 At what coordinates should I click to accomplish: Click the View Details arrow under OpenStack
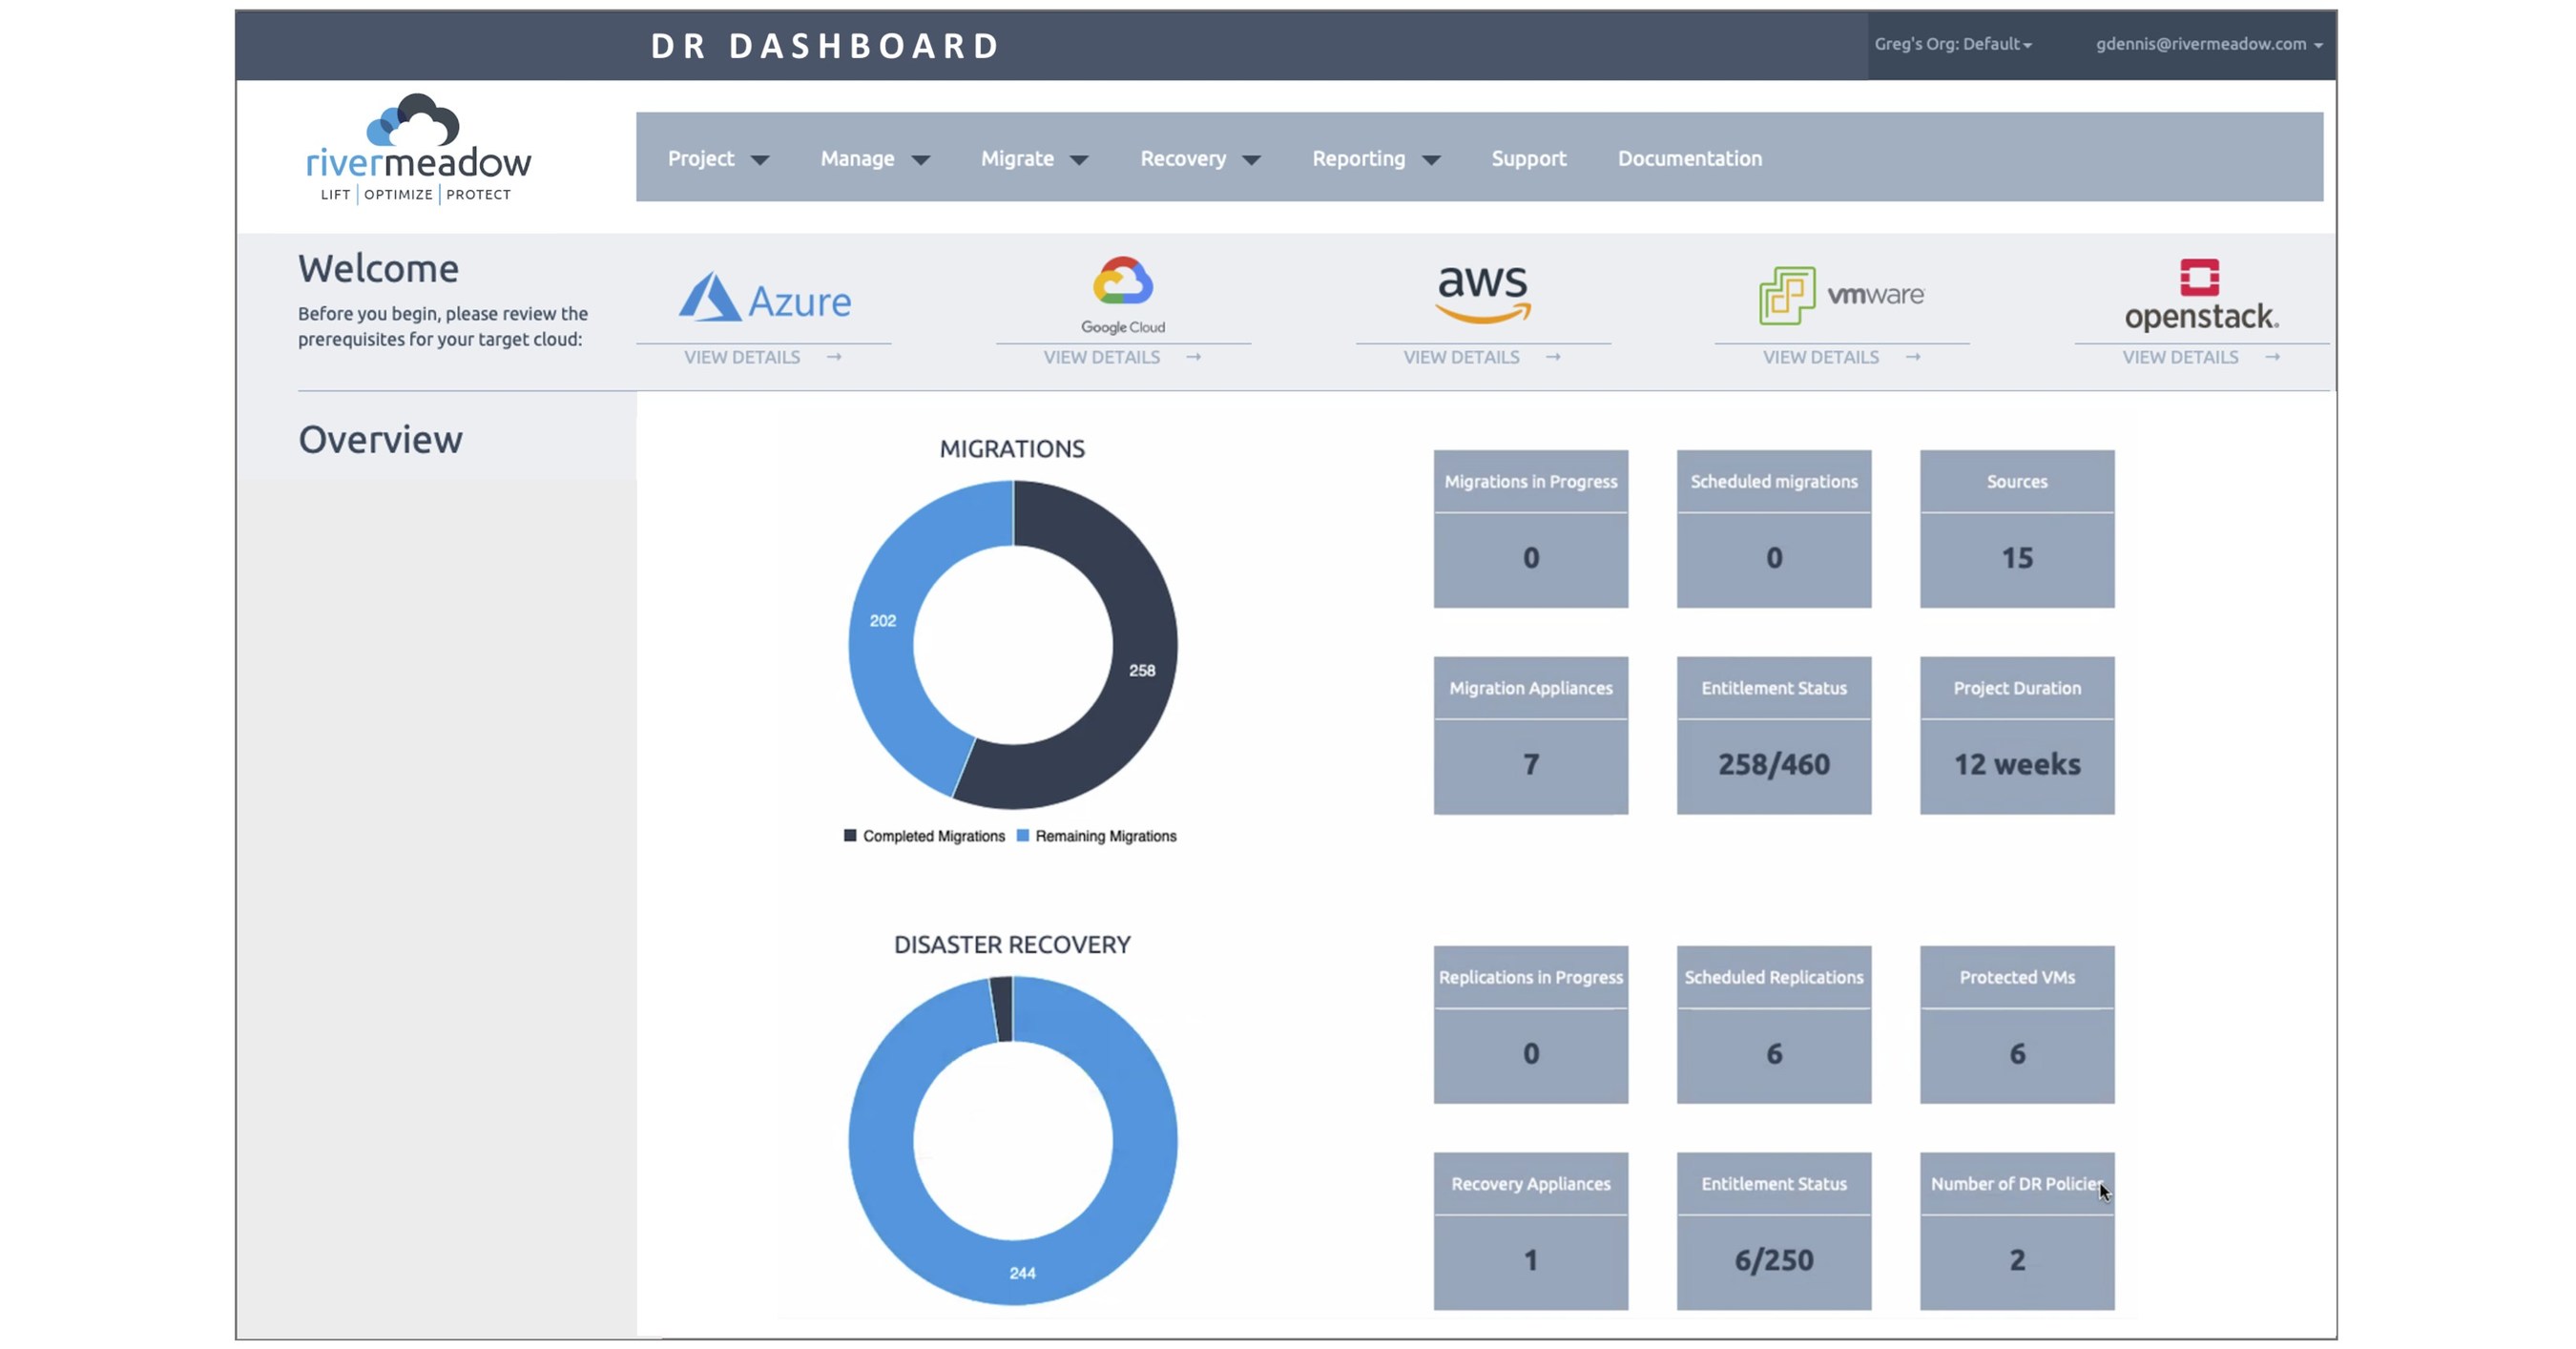coord(2272,357)
